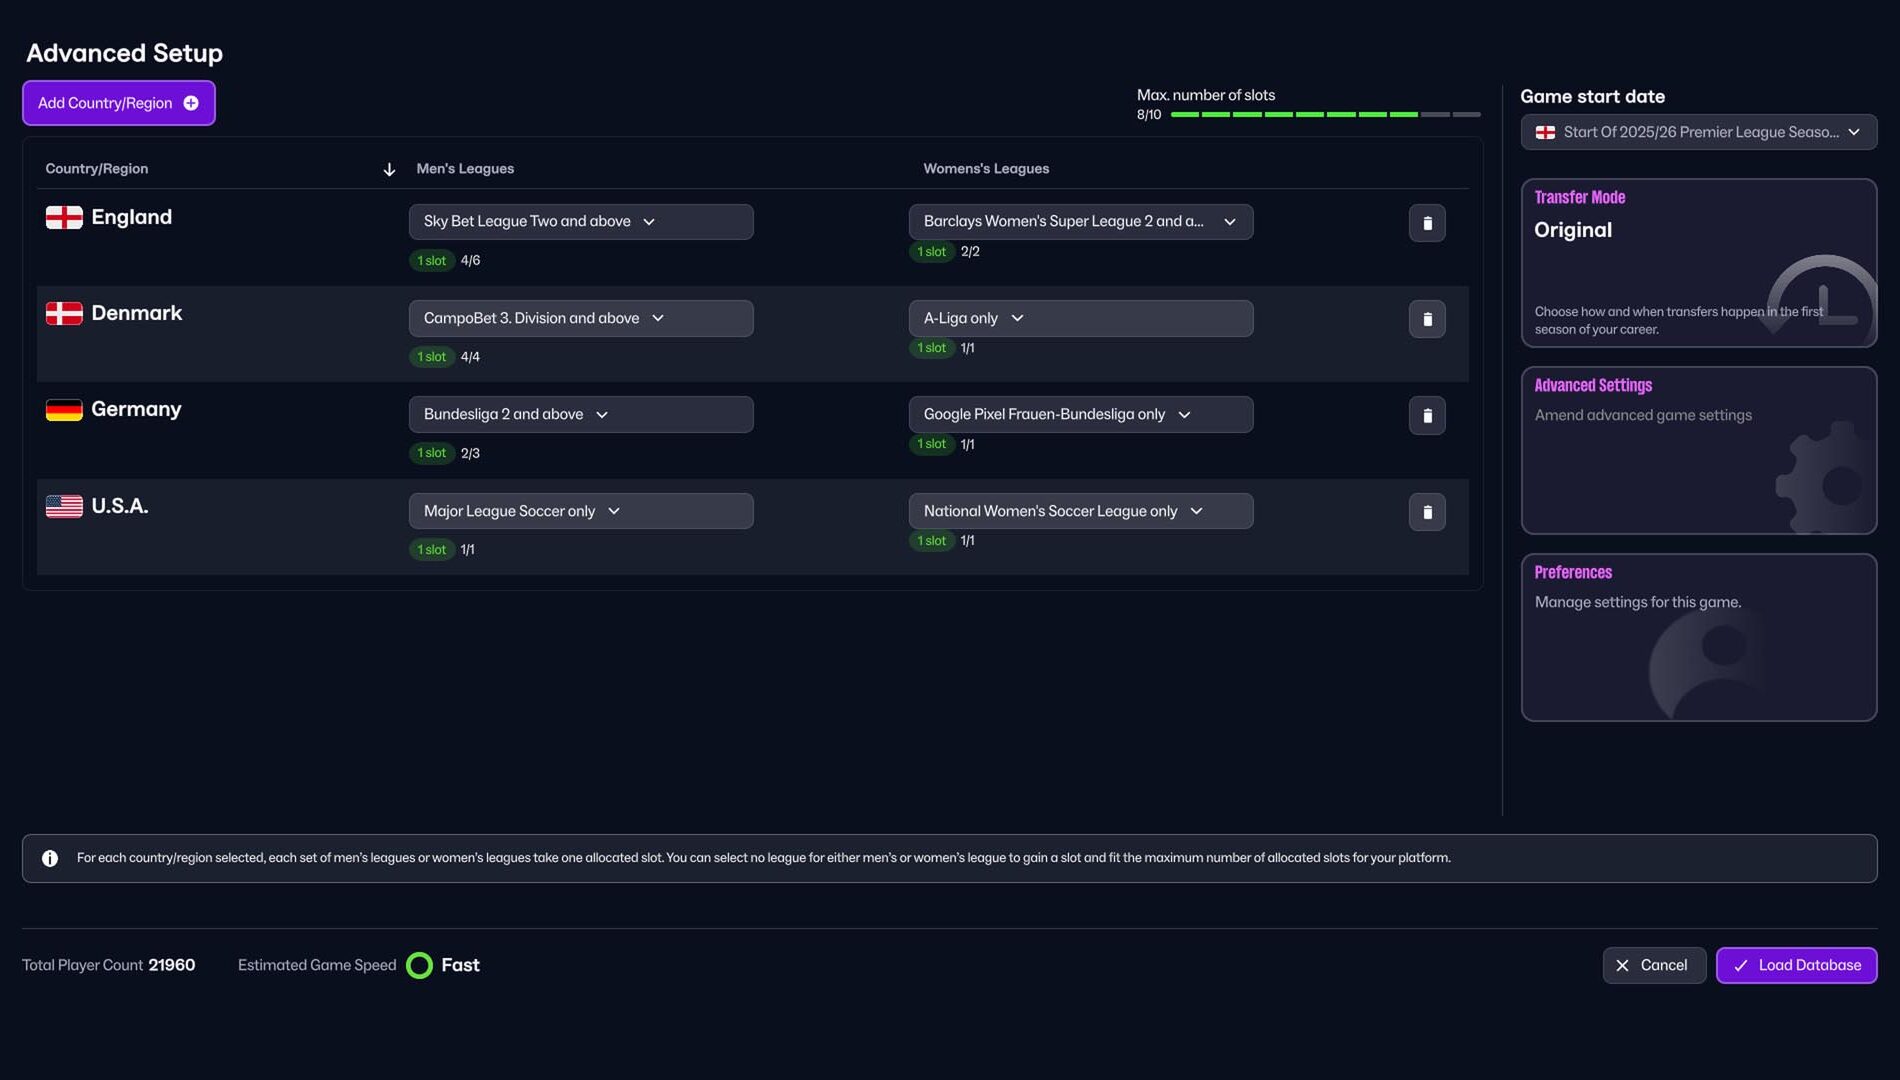Open the Preferences panel
This screenshot has height=1080, width=1900.
point(1698,637)
